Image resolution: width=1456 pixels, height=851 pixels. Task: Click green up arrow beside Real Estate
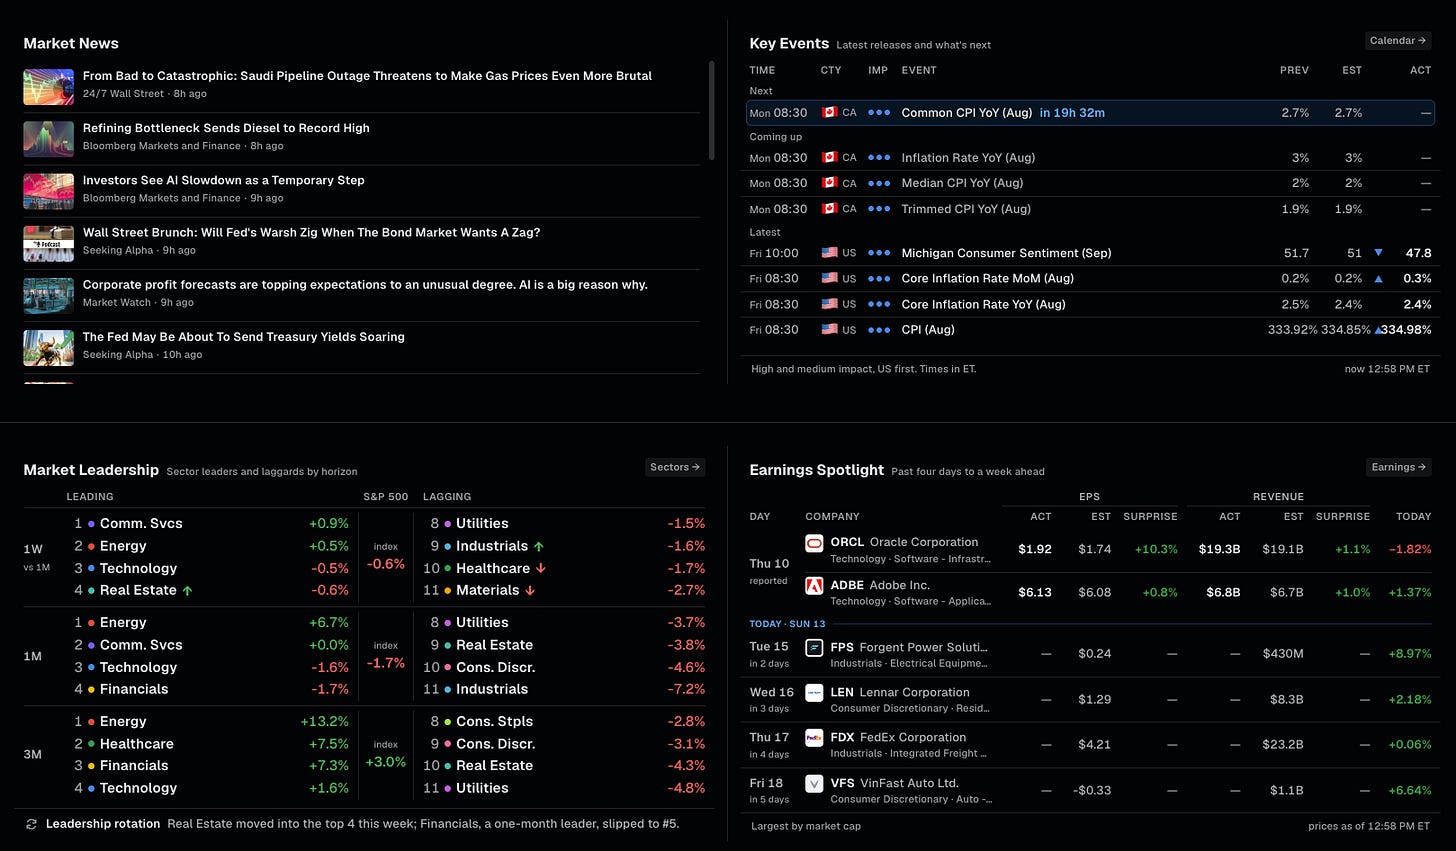click(187, 591)
